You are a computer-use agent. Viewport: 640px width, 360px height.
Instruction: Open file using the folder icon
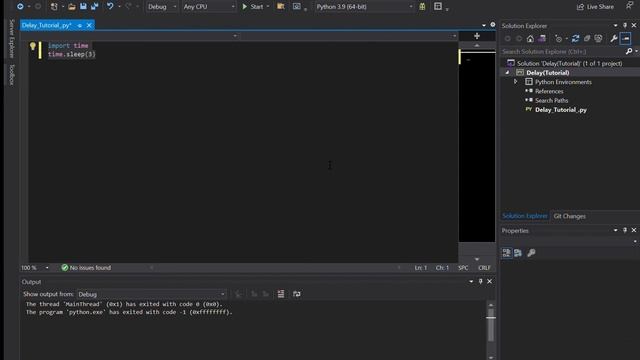coord(72,7)
